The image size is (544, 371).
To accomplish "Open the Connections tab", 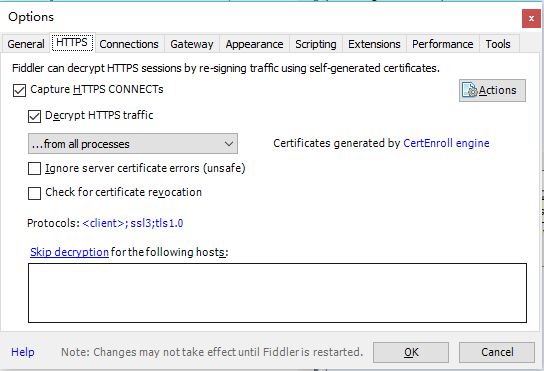I will coord(129,44).
